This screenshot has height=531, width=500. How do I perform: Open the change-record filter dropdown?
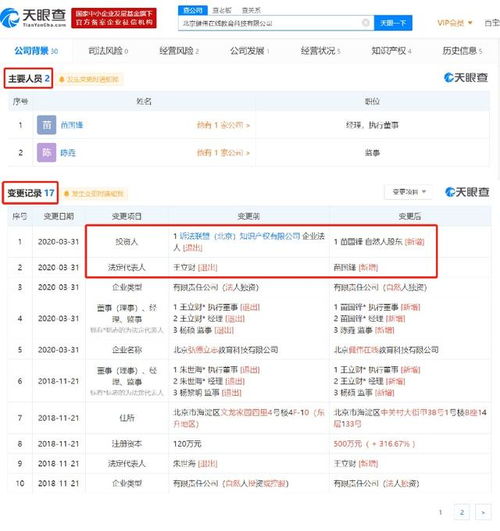click(x=409, y=192)
